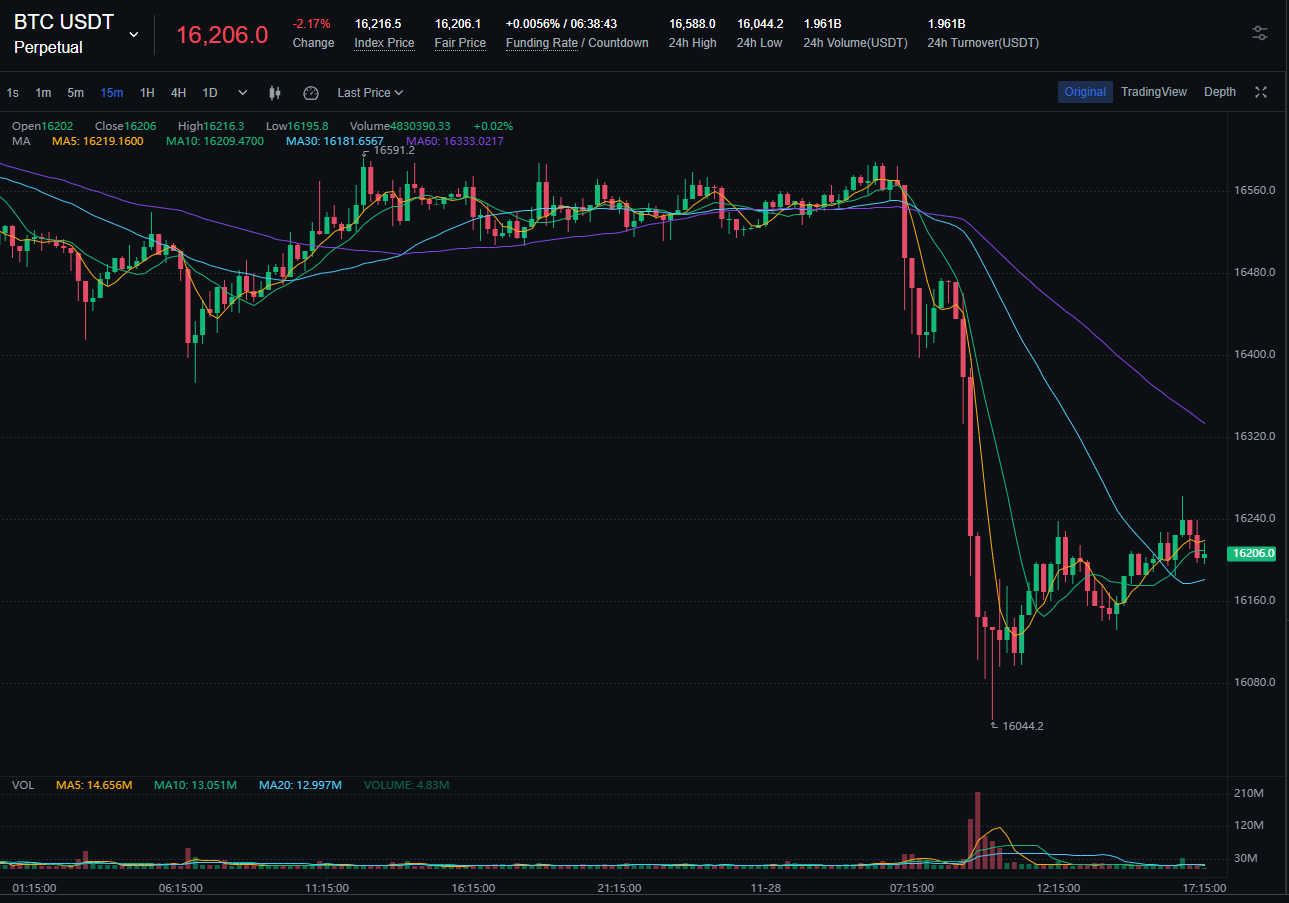This screenshot has width=1289, height=903.
Task: Click the indicators gauge icon
Action: [311, 93]
